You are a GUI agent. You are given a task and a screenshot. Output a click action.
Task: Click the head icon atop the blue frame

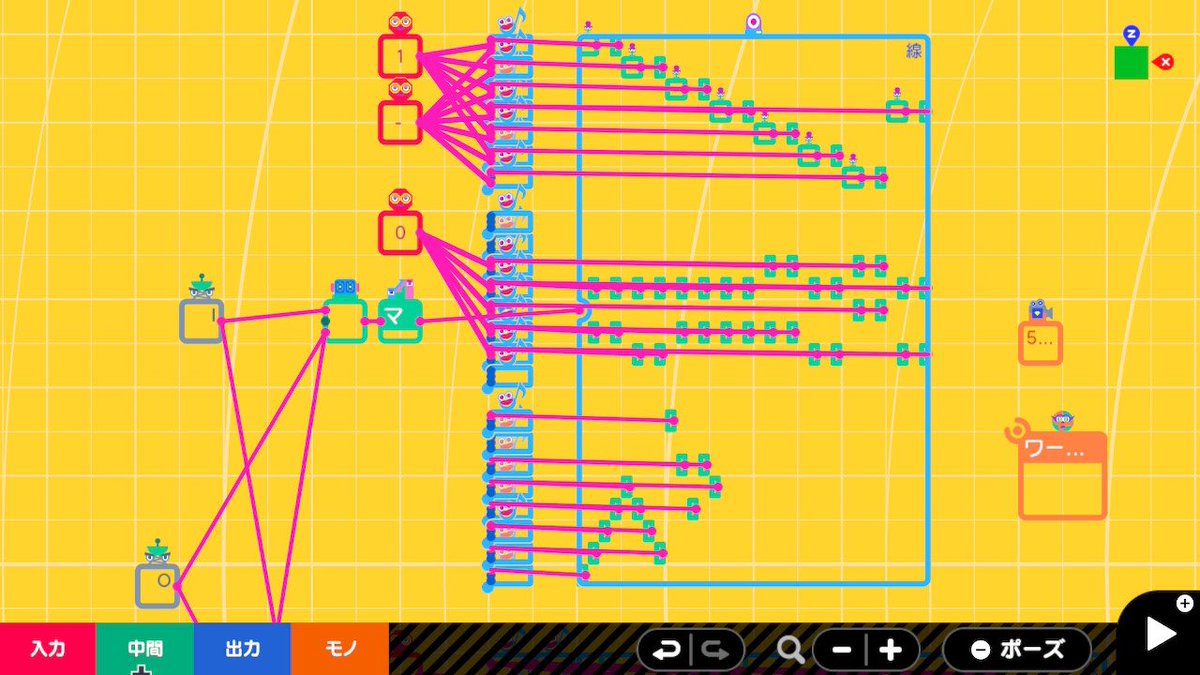click(753, 23)
